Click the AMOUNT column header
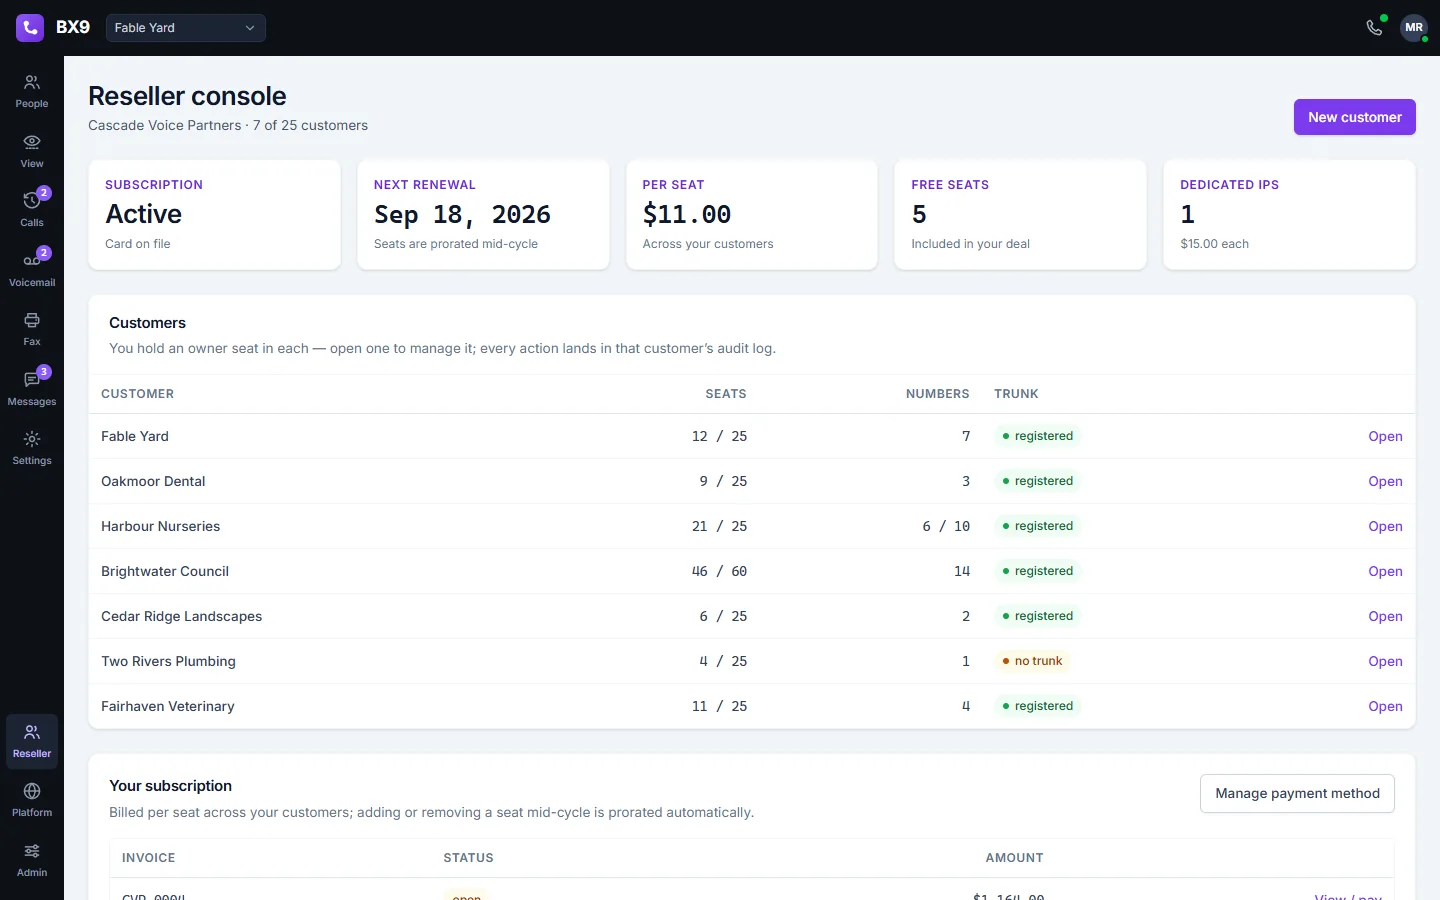Image resolution: width=1440 pixels, height=900 pixels. click(x=1014, y=858)
